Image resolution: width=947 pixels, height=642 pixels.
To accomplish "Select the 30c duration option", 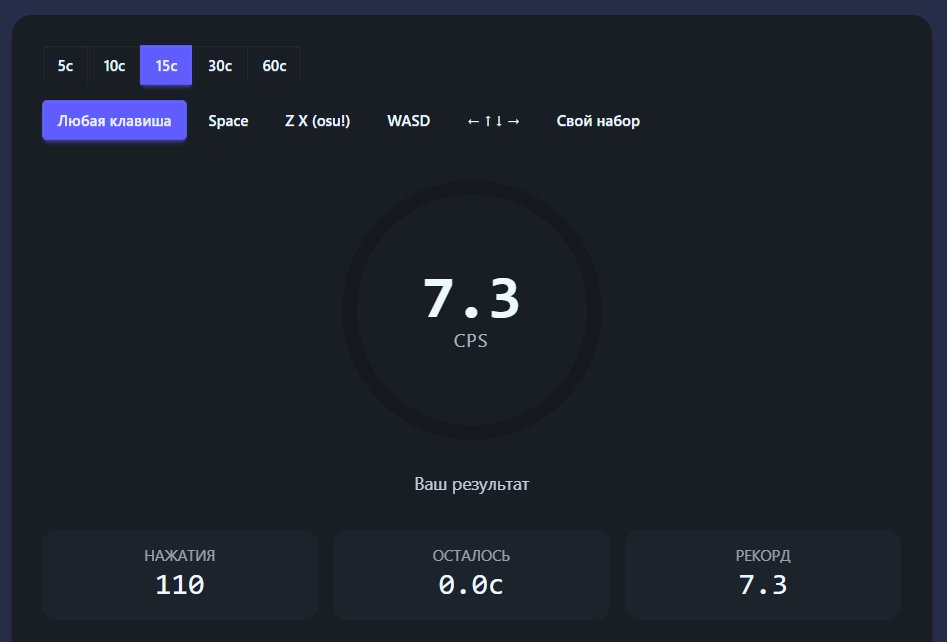I will [220, 65].
